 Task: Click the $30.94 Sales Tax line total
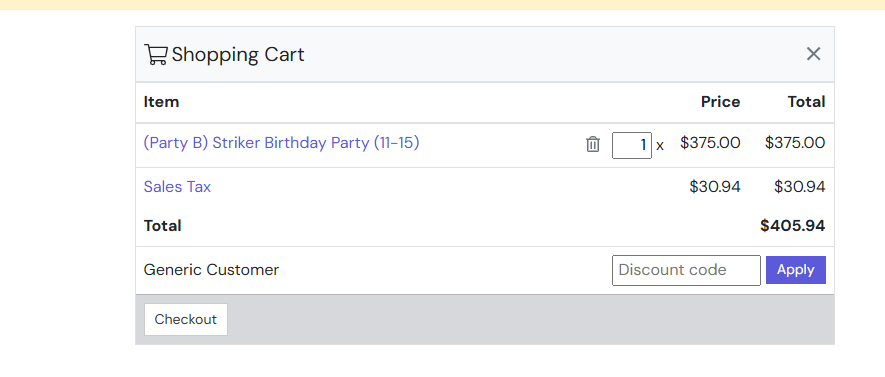click(x=800, y=187)
